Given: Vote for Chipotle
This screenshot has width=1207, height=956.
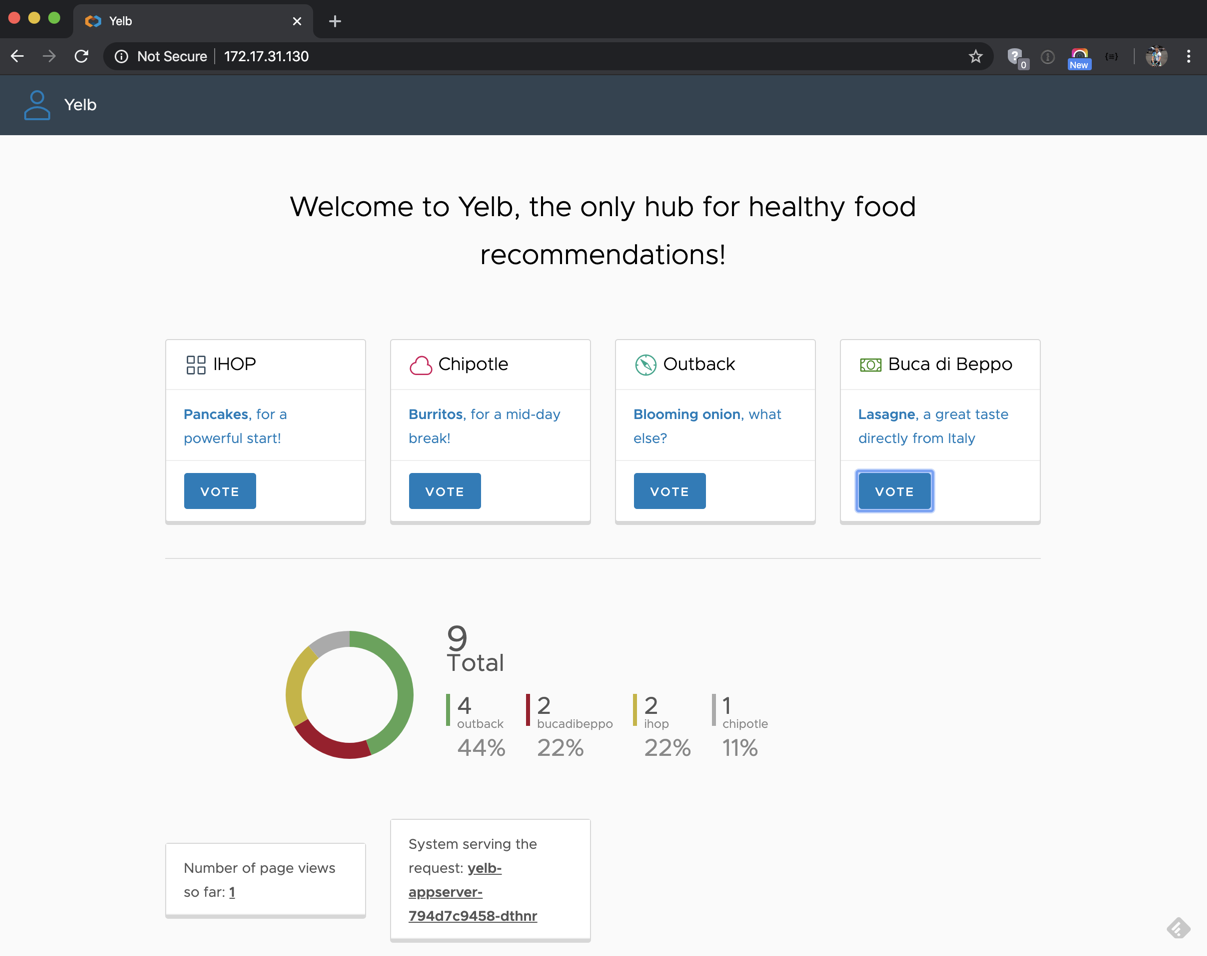Looking at the screenshot, I should pyautogui.click(x=445, y=491).
